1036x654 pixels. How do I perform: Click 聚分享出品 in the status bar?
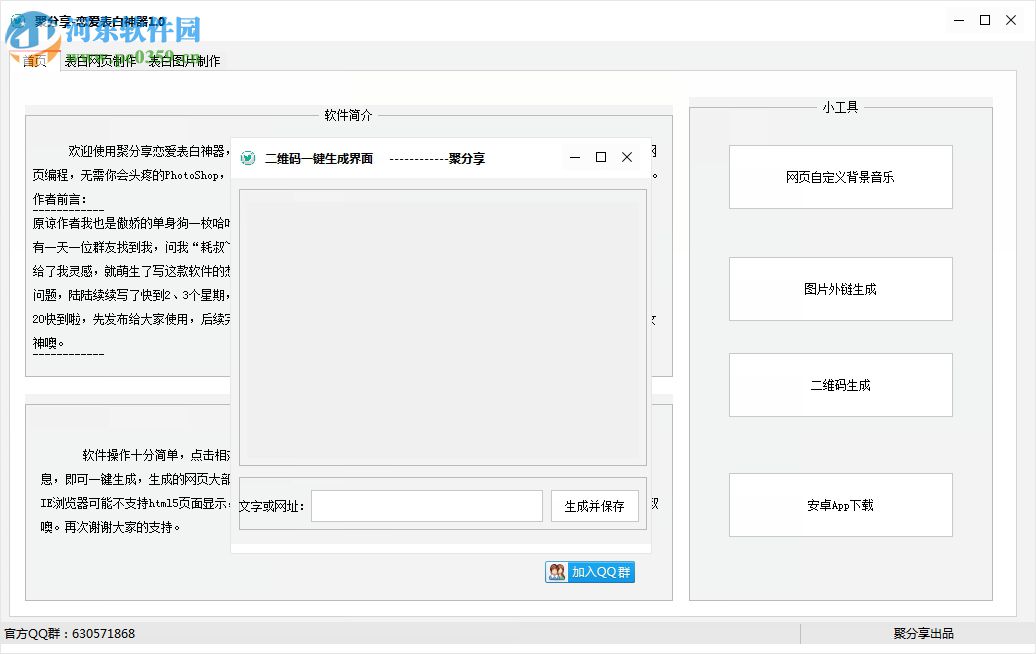pyautogui.click(x=923, y=633)
